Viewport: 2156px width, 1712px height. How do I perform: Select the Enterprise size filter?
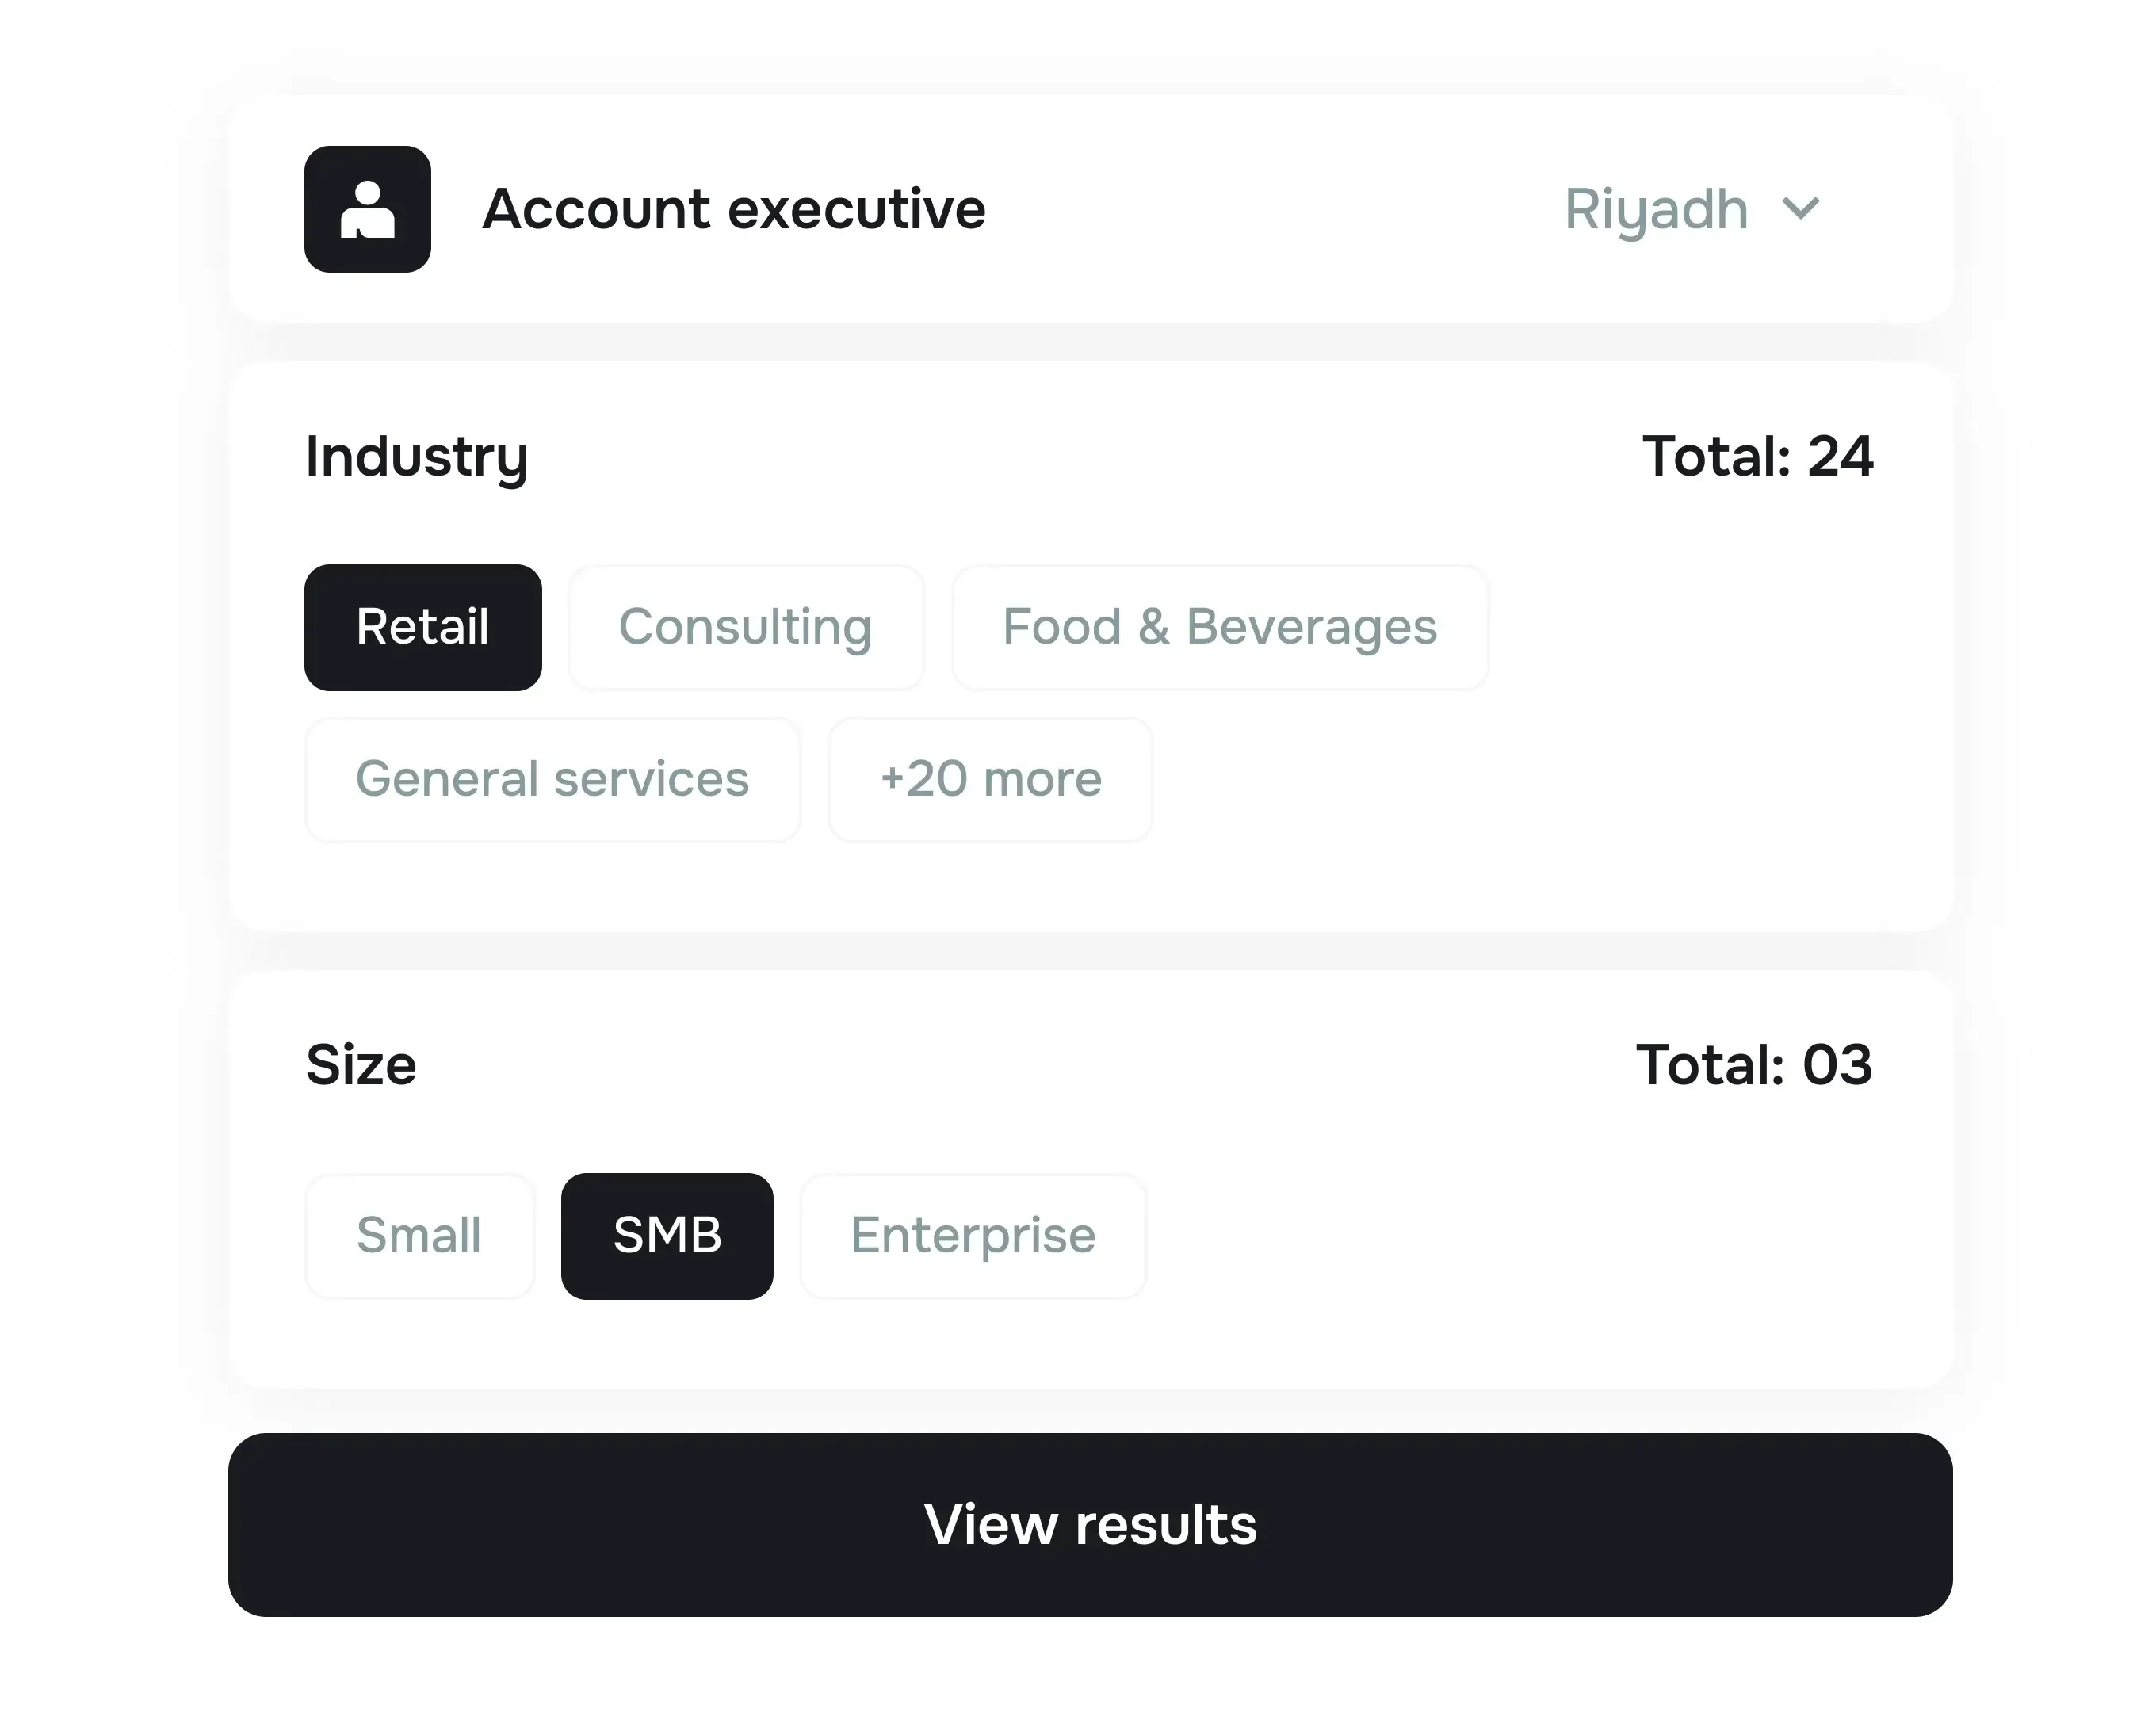pyautogui.click(x=971, y=1236)
